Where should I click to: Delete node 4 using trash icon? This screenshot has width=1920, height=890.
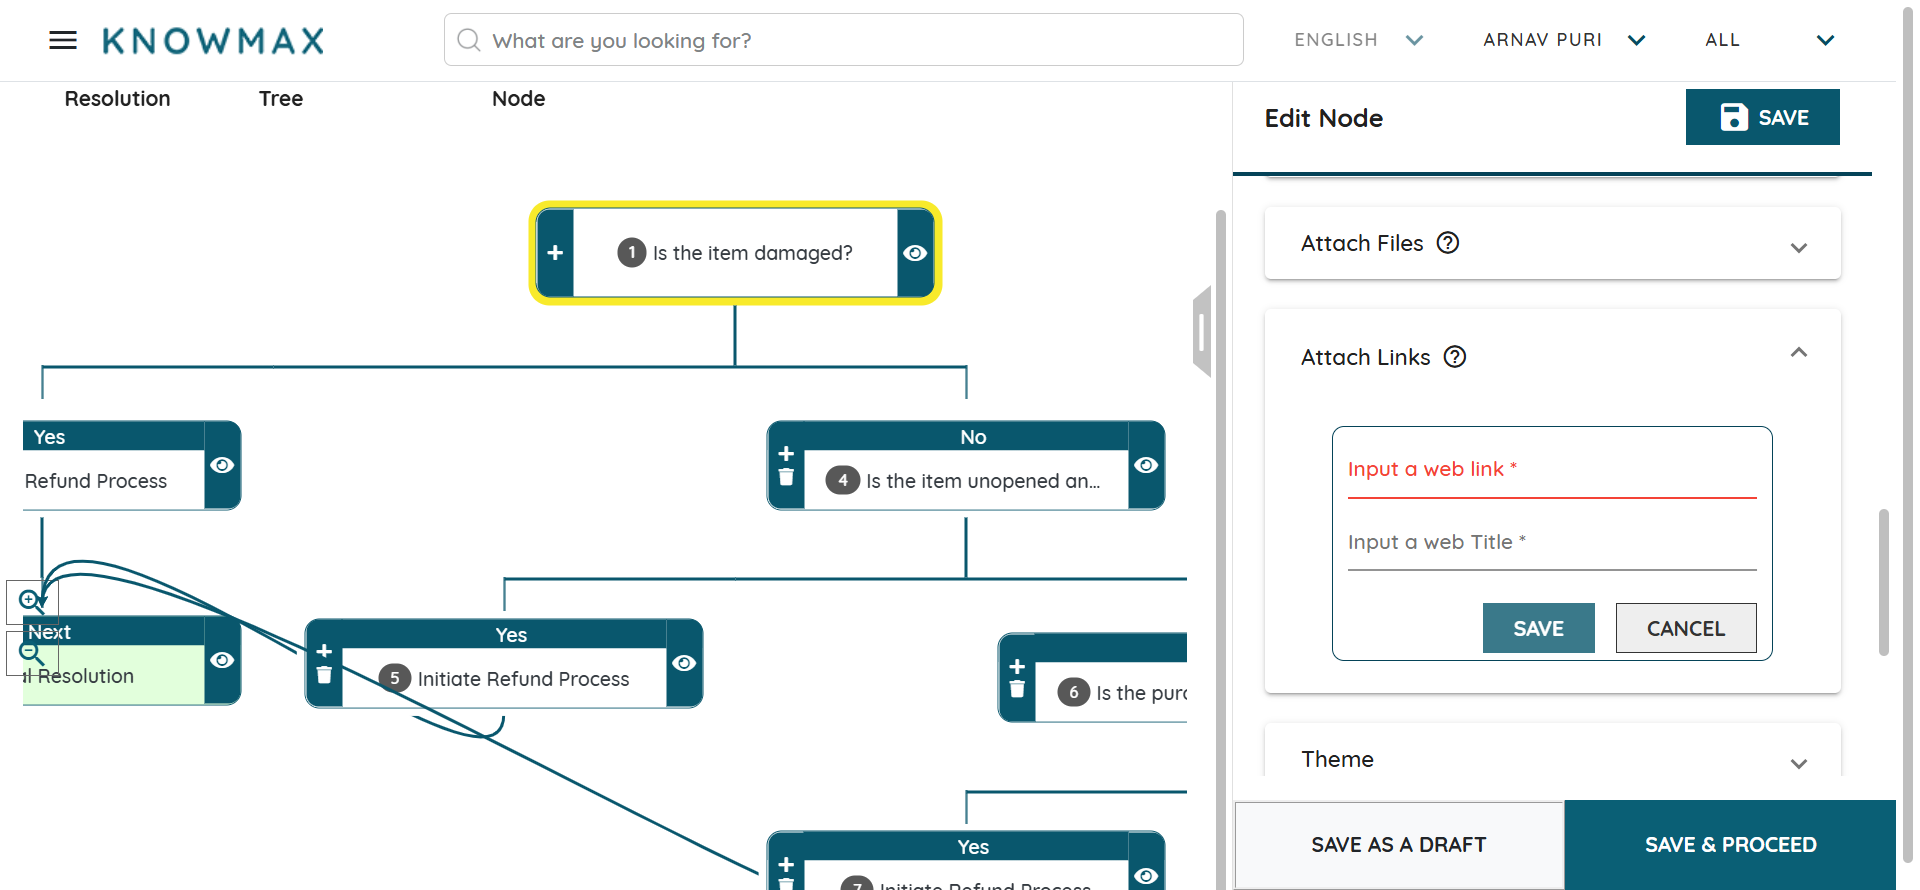pyautogui.click(x=786, y=478)
